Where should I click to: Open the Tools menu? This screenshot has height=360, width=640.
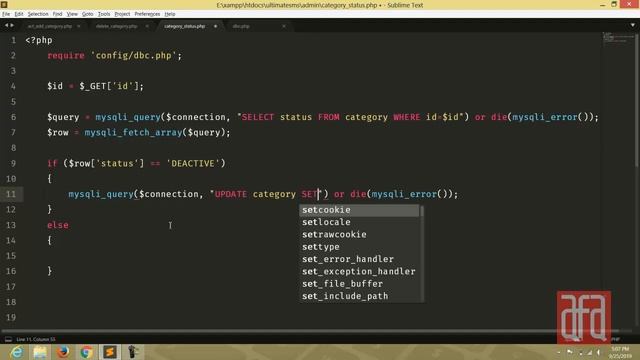coord(104,14)
